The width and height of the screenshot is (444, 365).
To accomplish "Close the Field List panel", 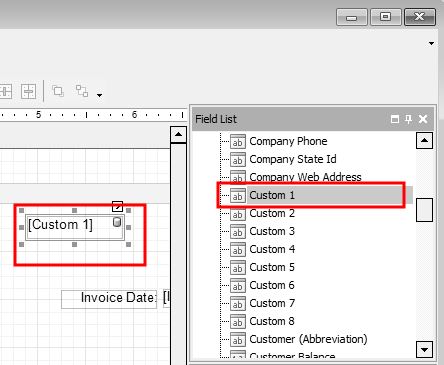I will point(423,119).
